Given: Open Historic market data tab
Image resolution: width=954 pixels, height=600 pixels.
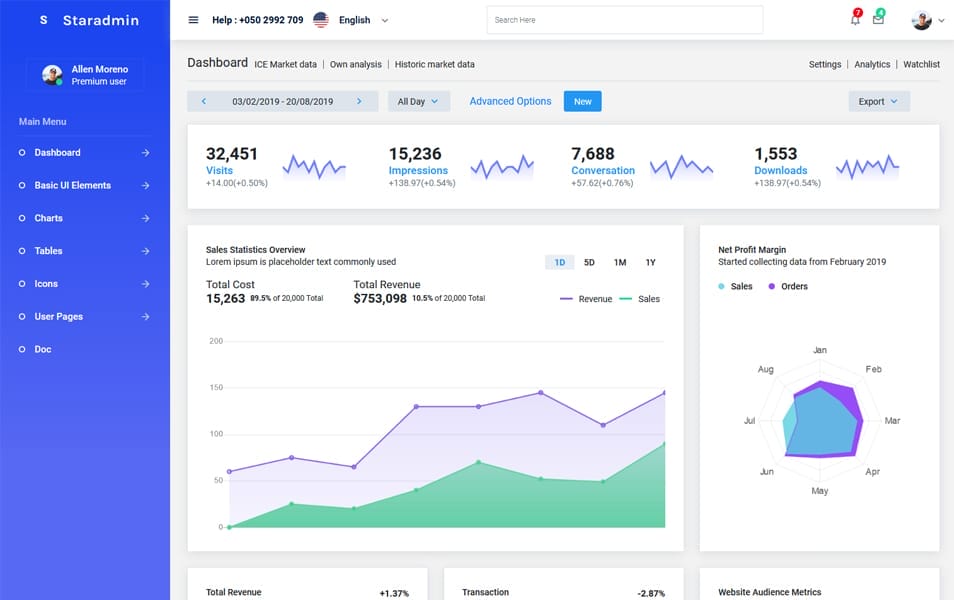Looking at the screenshot, I should coord(435,64).
